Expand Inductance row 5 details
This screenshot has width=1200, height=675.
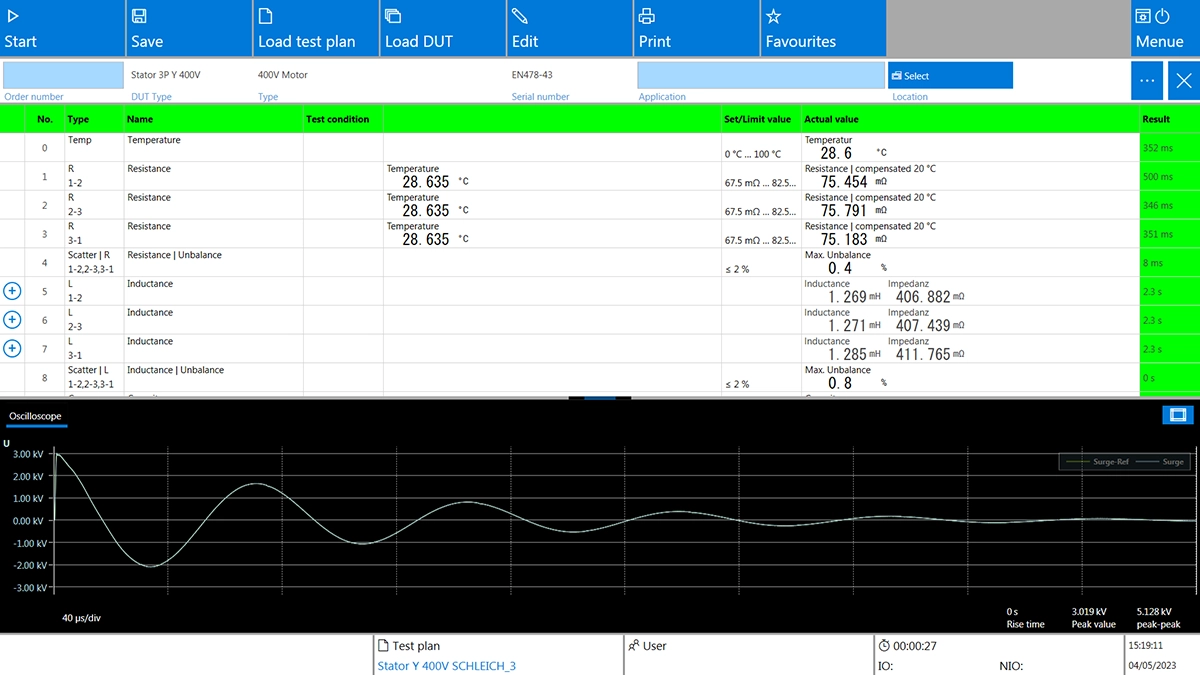(x=12, y=291)
